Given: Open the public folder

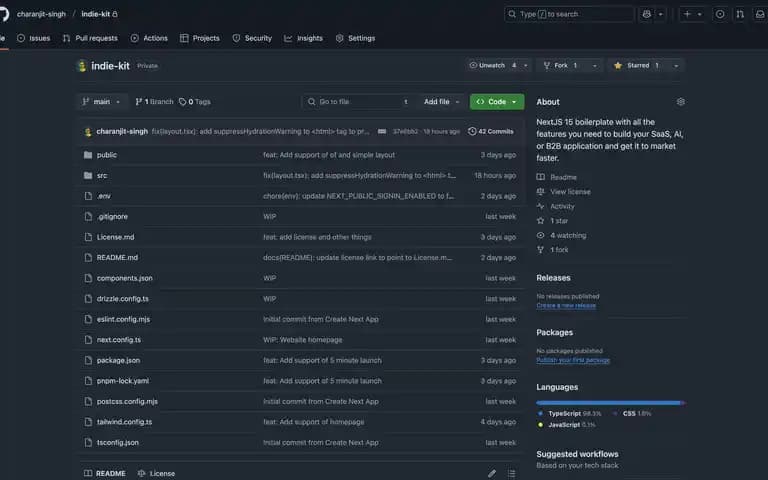Looking at the screenshot, I should 107,155.
